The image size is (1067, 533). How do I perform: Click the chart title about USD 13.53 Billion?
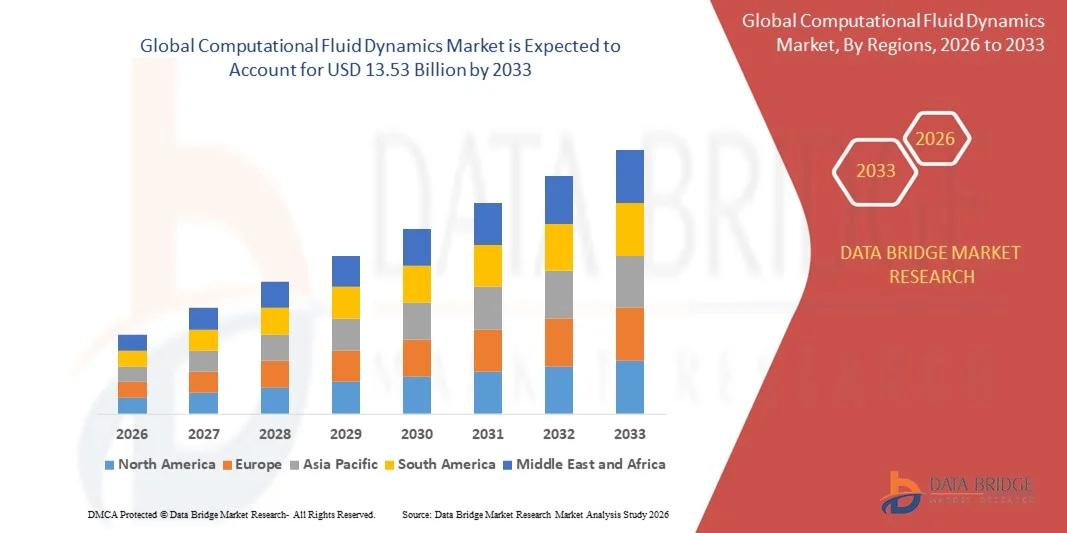[x=380, y=58]
